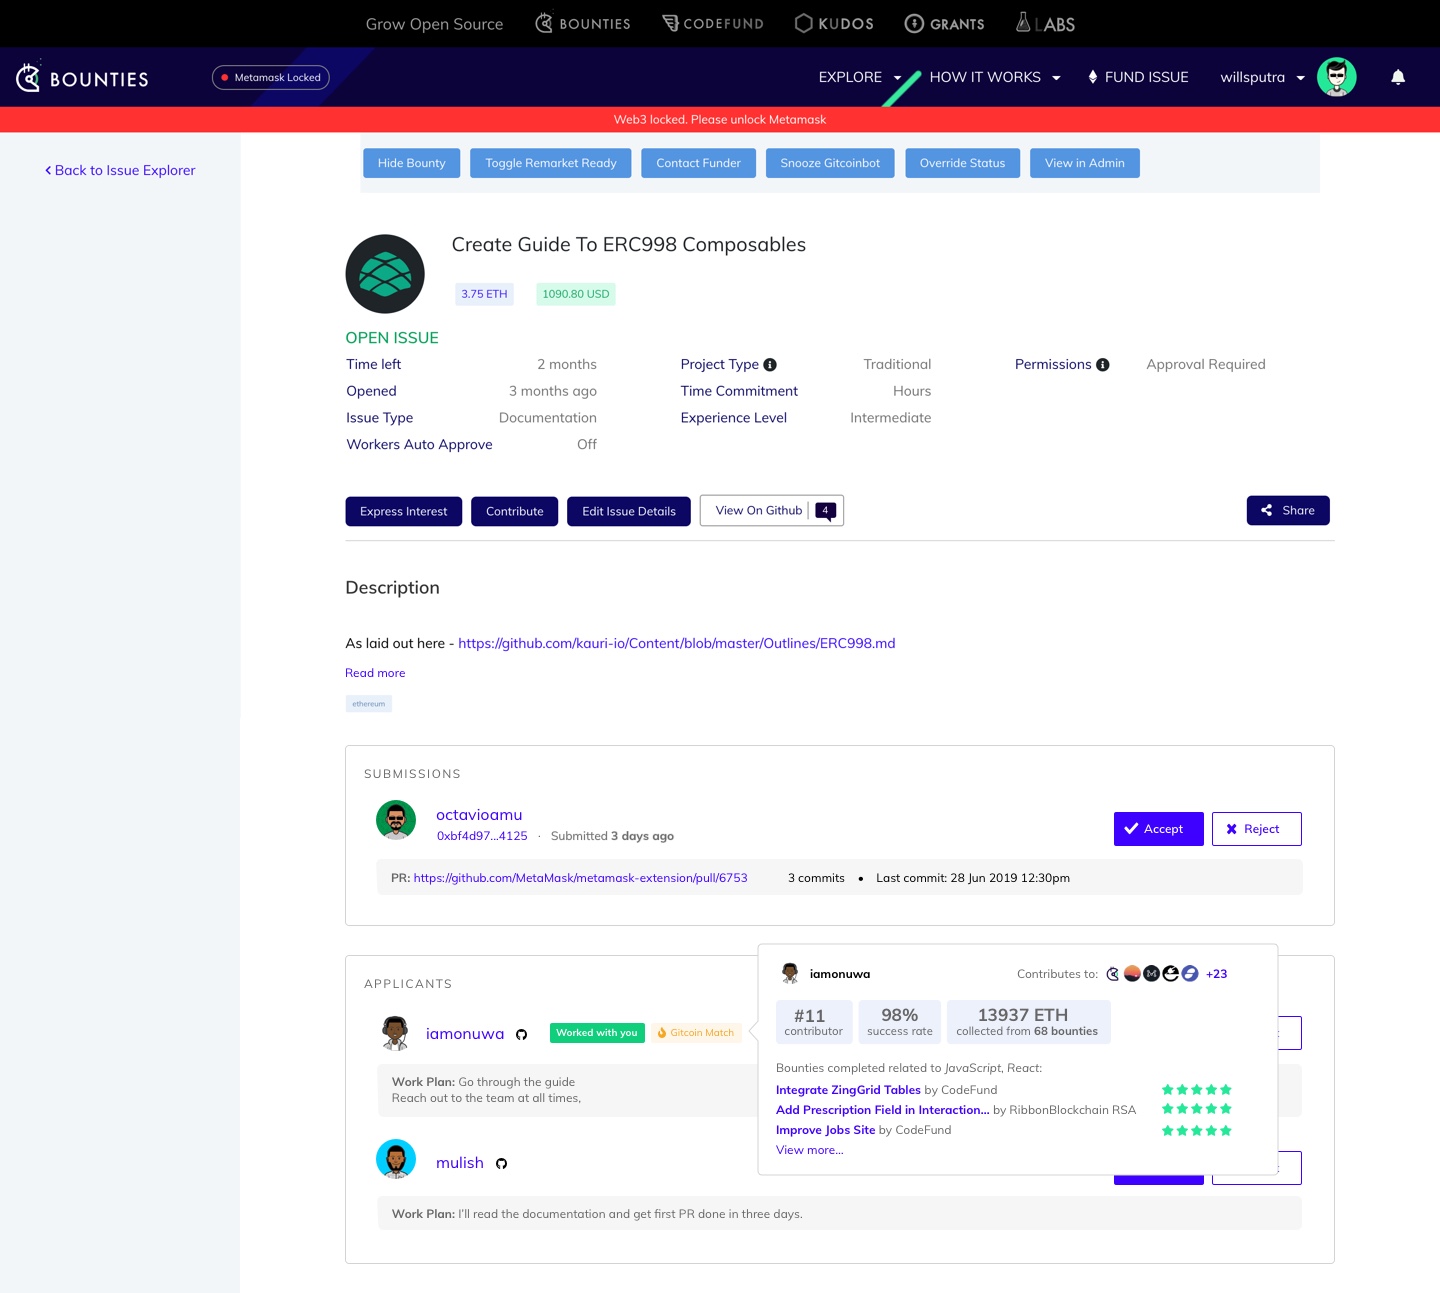Open the Gitcoin Bounties logo in the header

coord(82,78)
